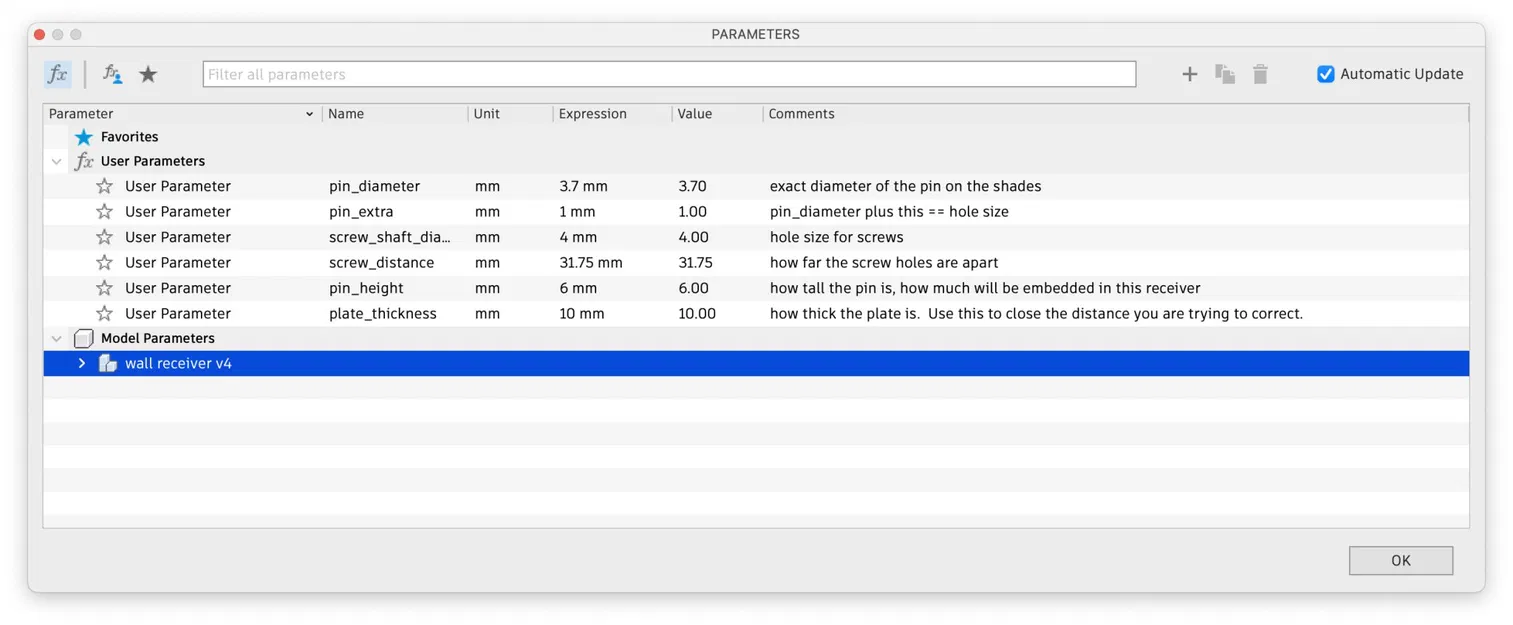Toggle the Automatic Update checkbox

click(x=1326, y=74)
